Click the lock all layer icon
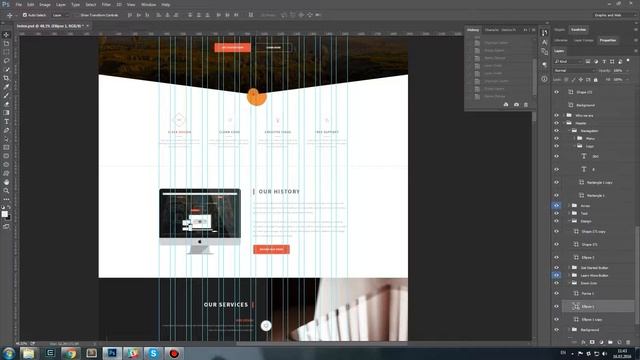Image resolution: width=640 pixels, height=360 pixels. click(x=596, y=80)
